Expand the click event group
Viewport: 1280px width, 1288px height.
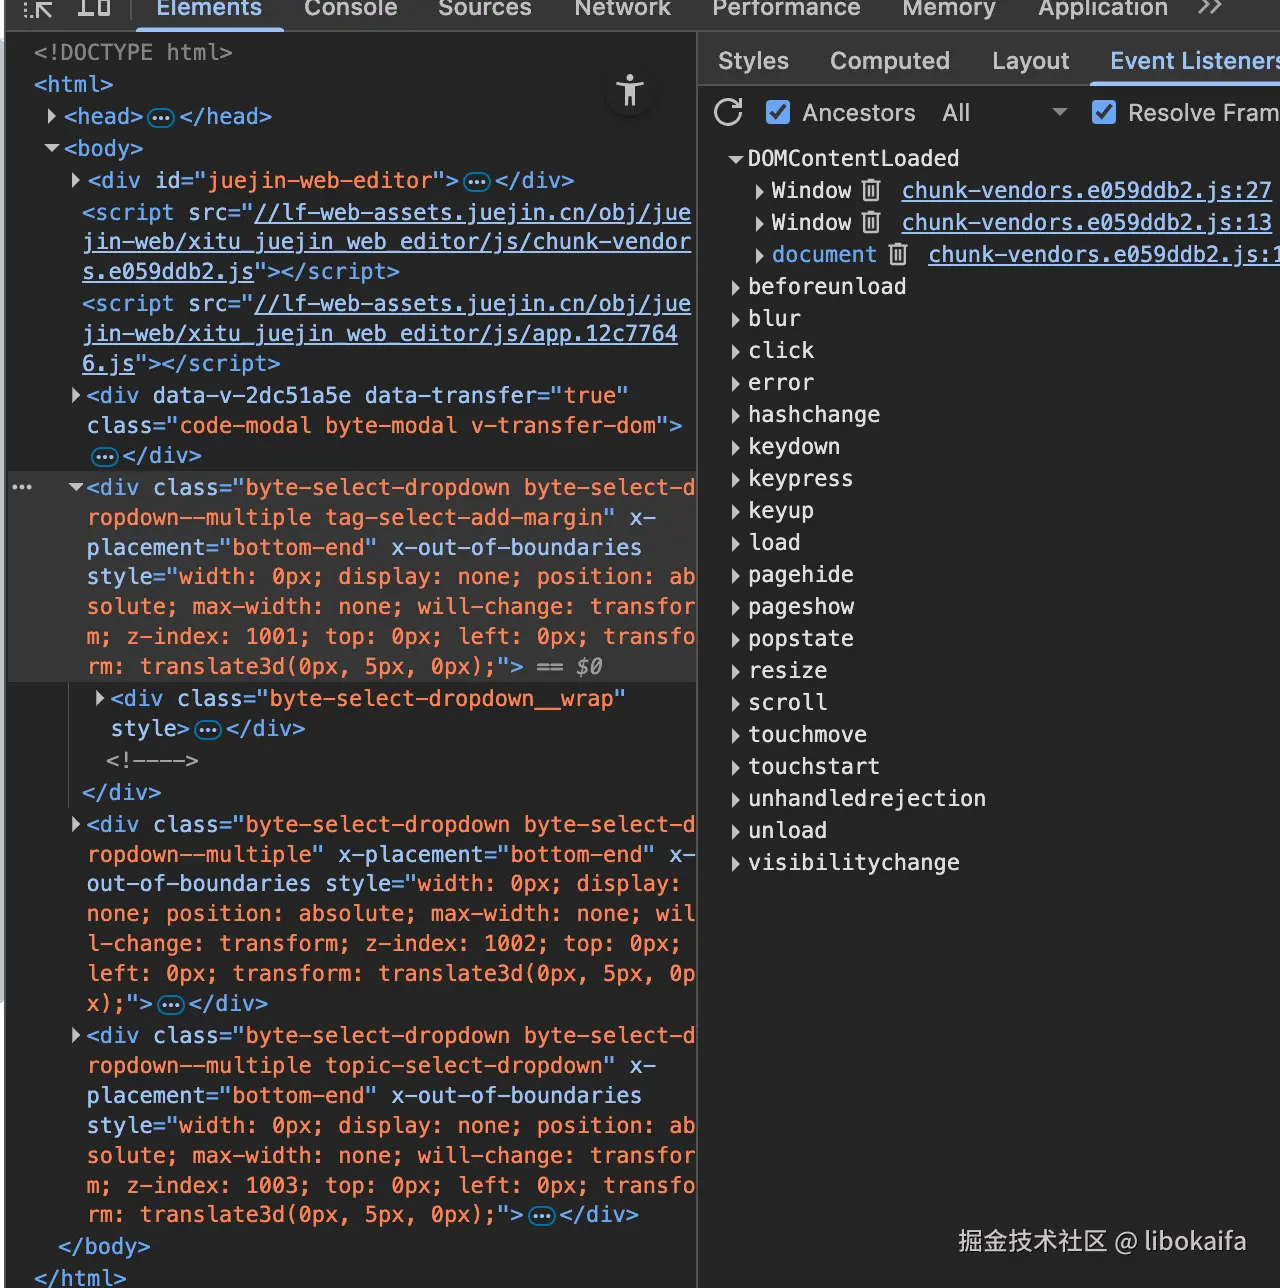point(736,351)
